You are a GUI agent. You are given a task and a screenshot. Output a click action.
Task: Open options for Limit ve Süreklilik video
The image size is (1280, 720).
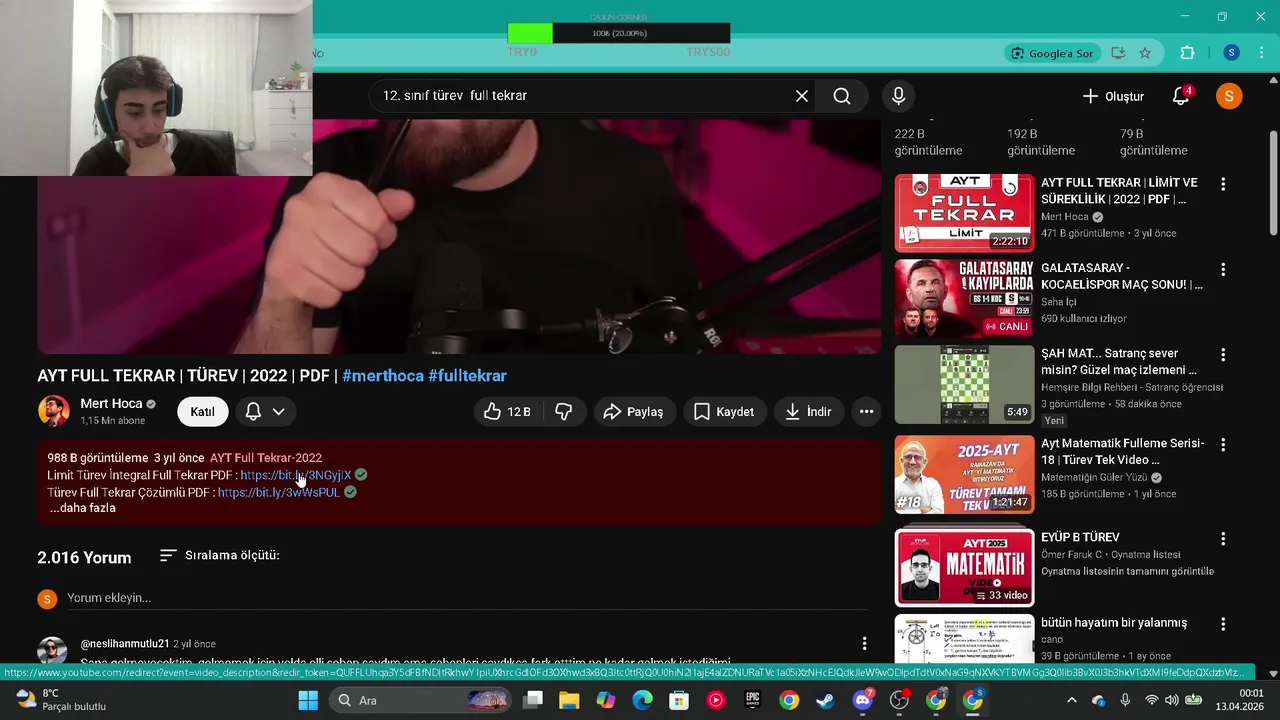[x=1222, y=185]
